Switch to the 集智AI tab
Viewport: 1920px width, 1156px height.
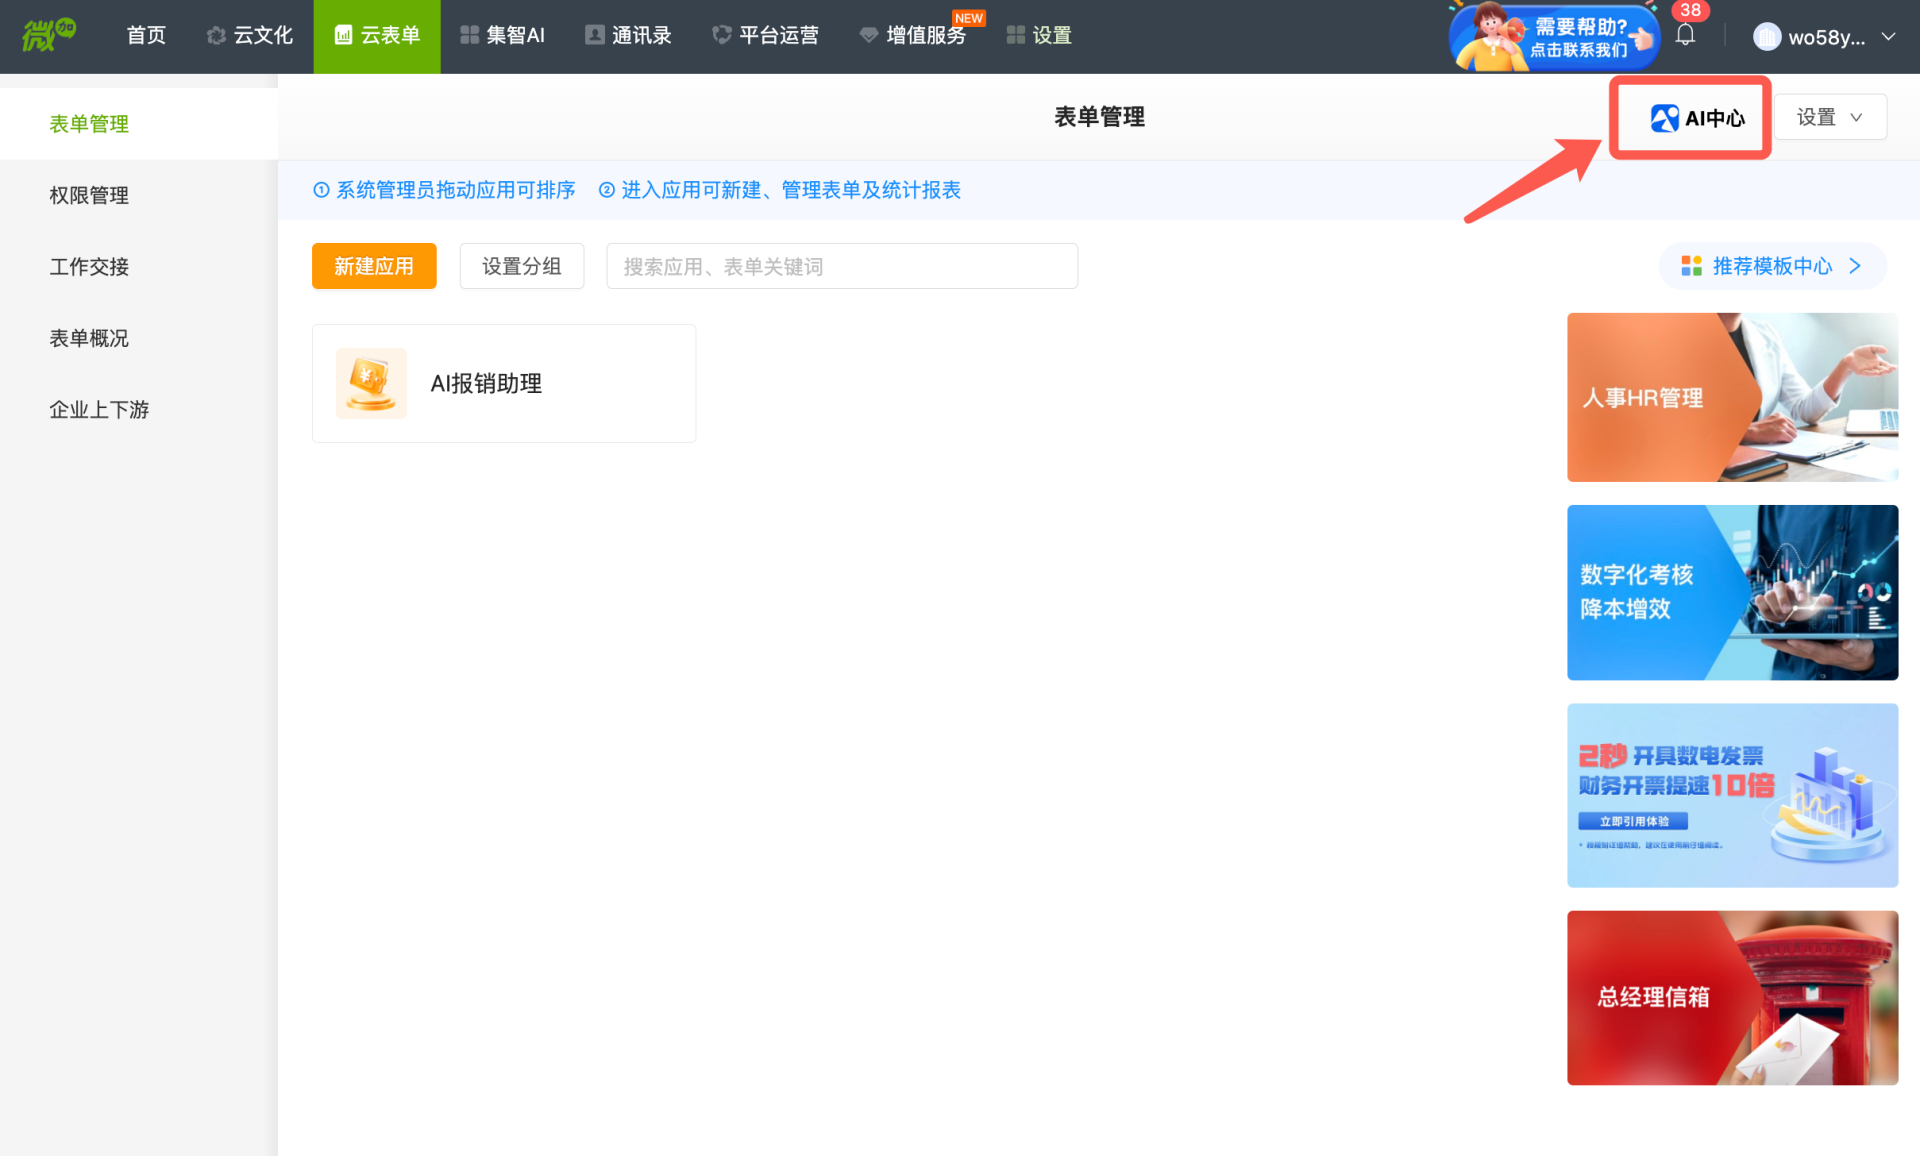click(502, 36)
